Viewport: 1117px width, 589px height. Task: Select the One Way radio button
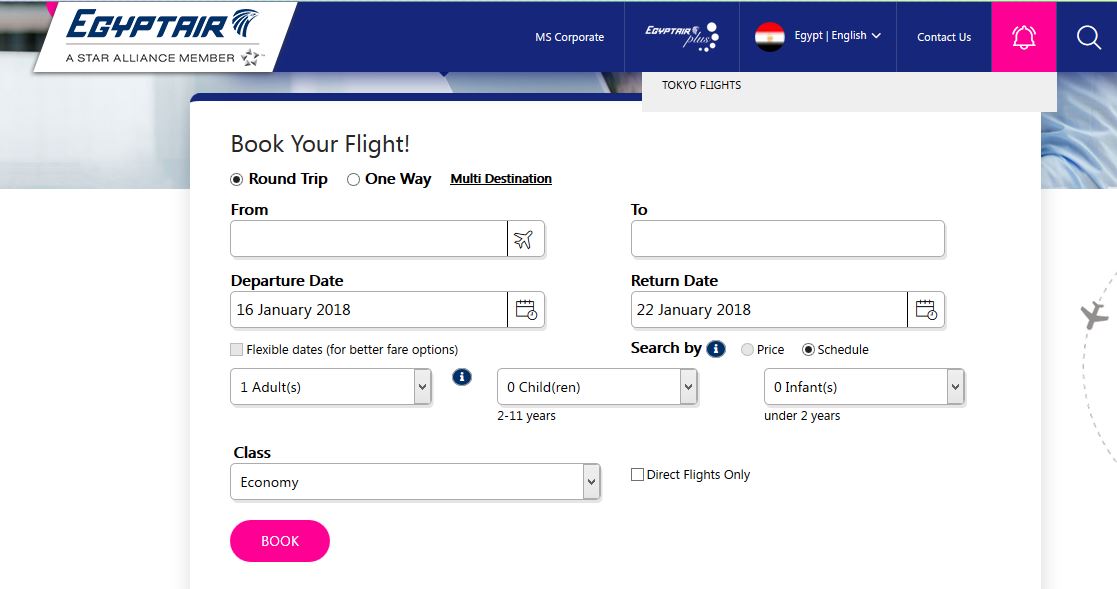coord(354,180)
